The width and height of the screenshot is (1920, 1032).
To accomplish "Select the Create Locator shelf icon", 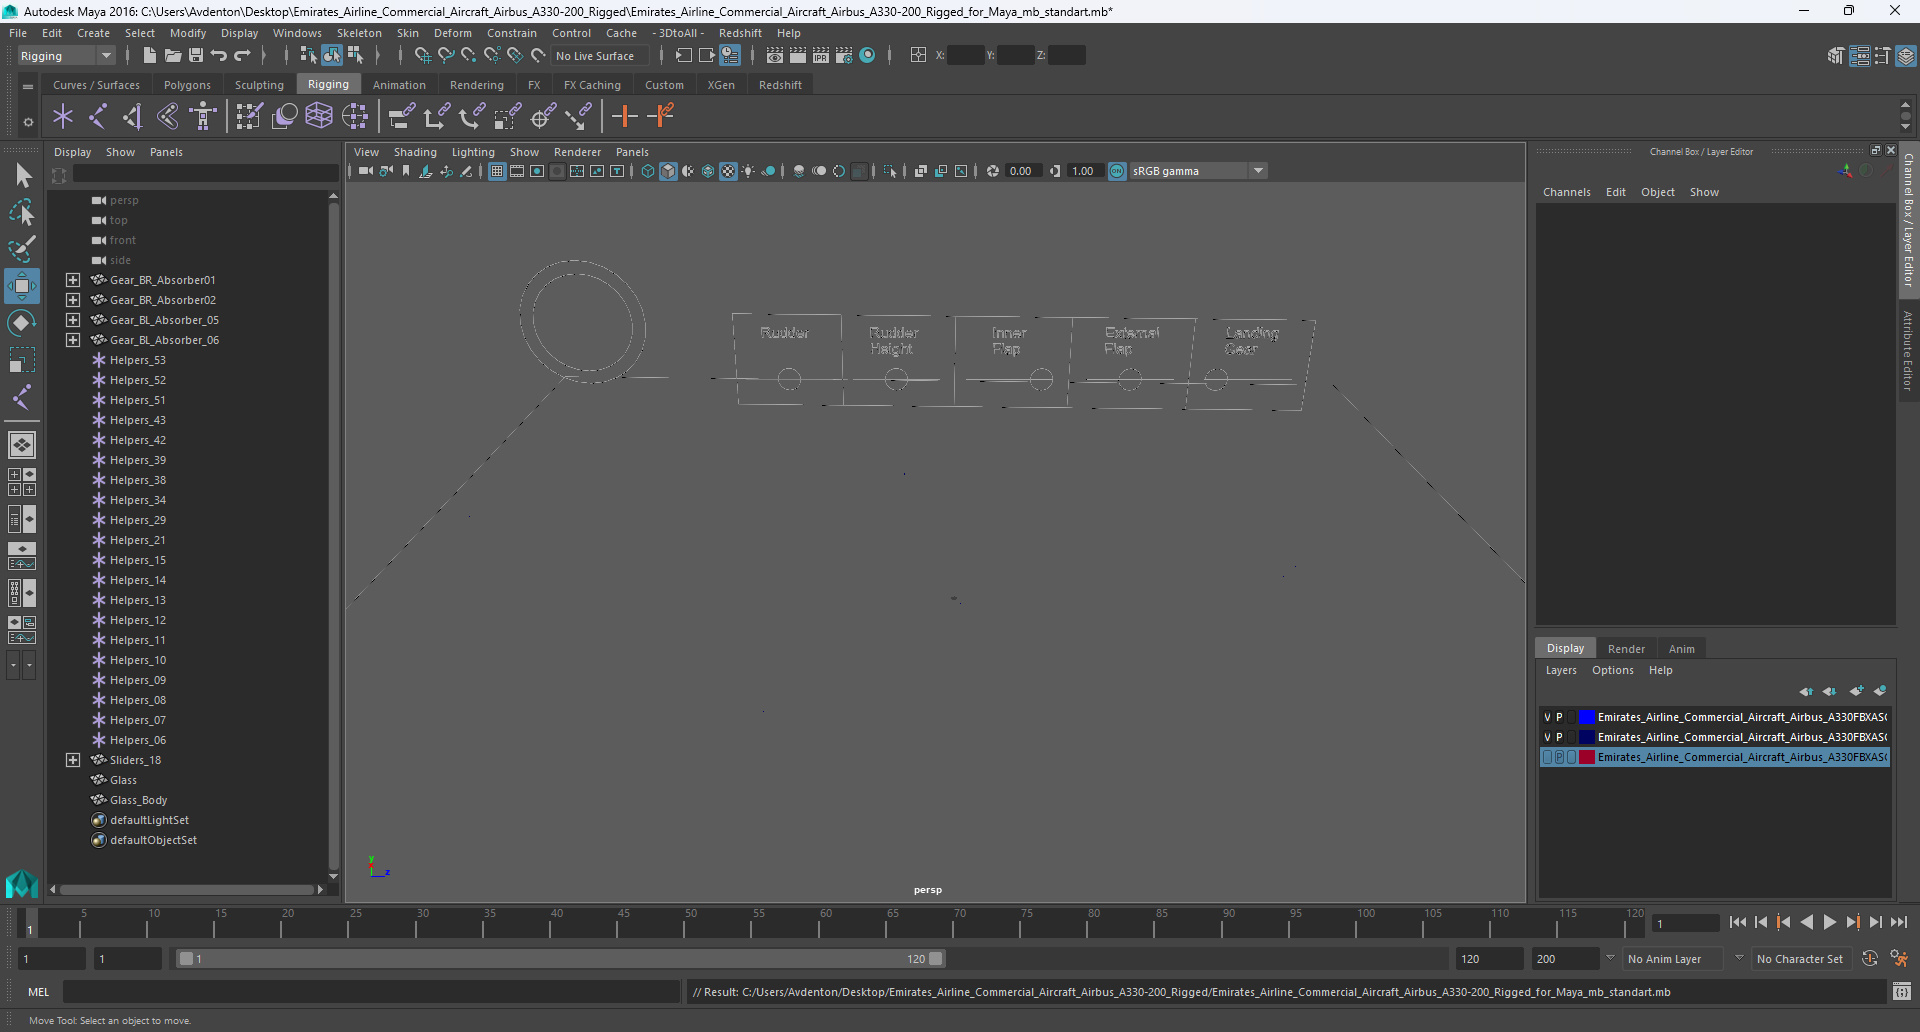I will click(x=63, y=117).
